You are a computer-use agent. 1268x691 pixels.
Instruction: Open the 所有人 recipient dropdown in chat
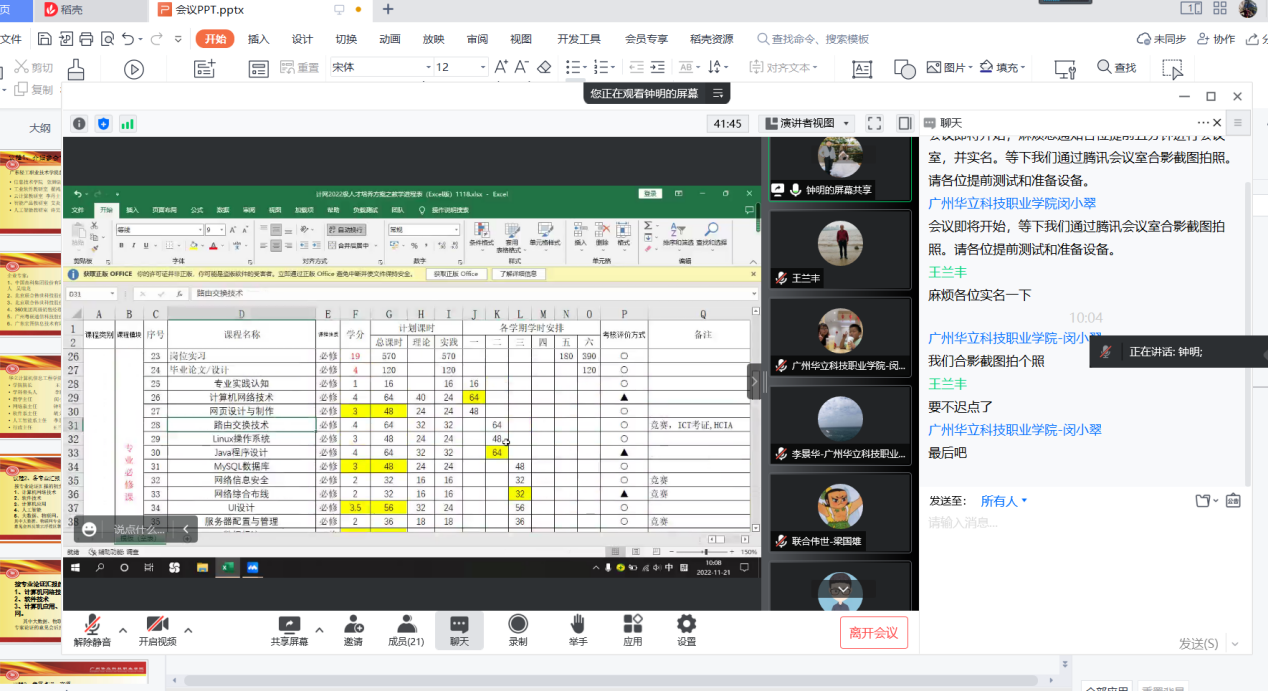(x=1003, y=501)
